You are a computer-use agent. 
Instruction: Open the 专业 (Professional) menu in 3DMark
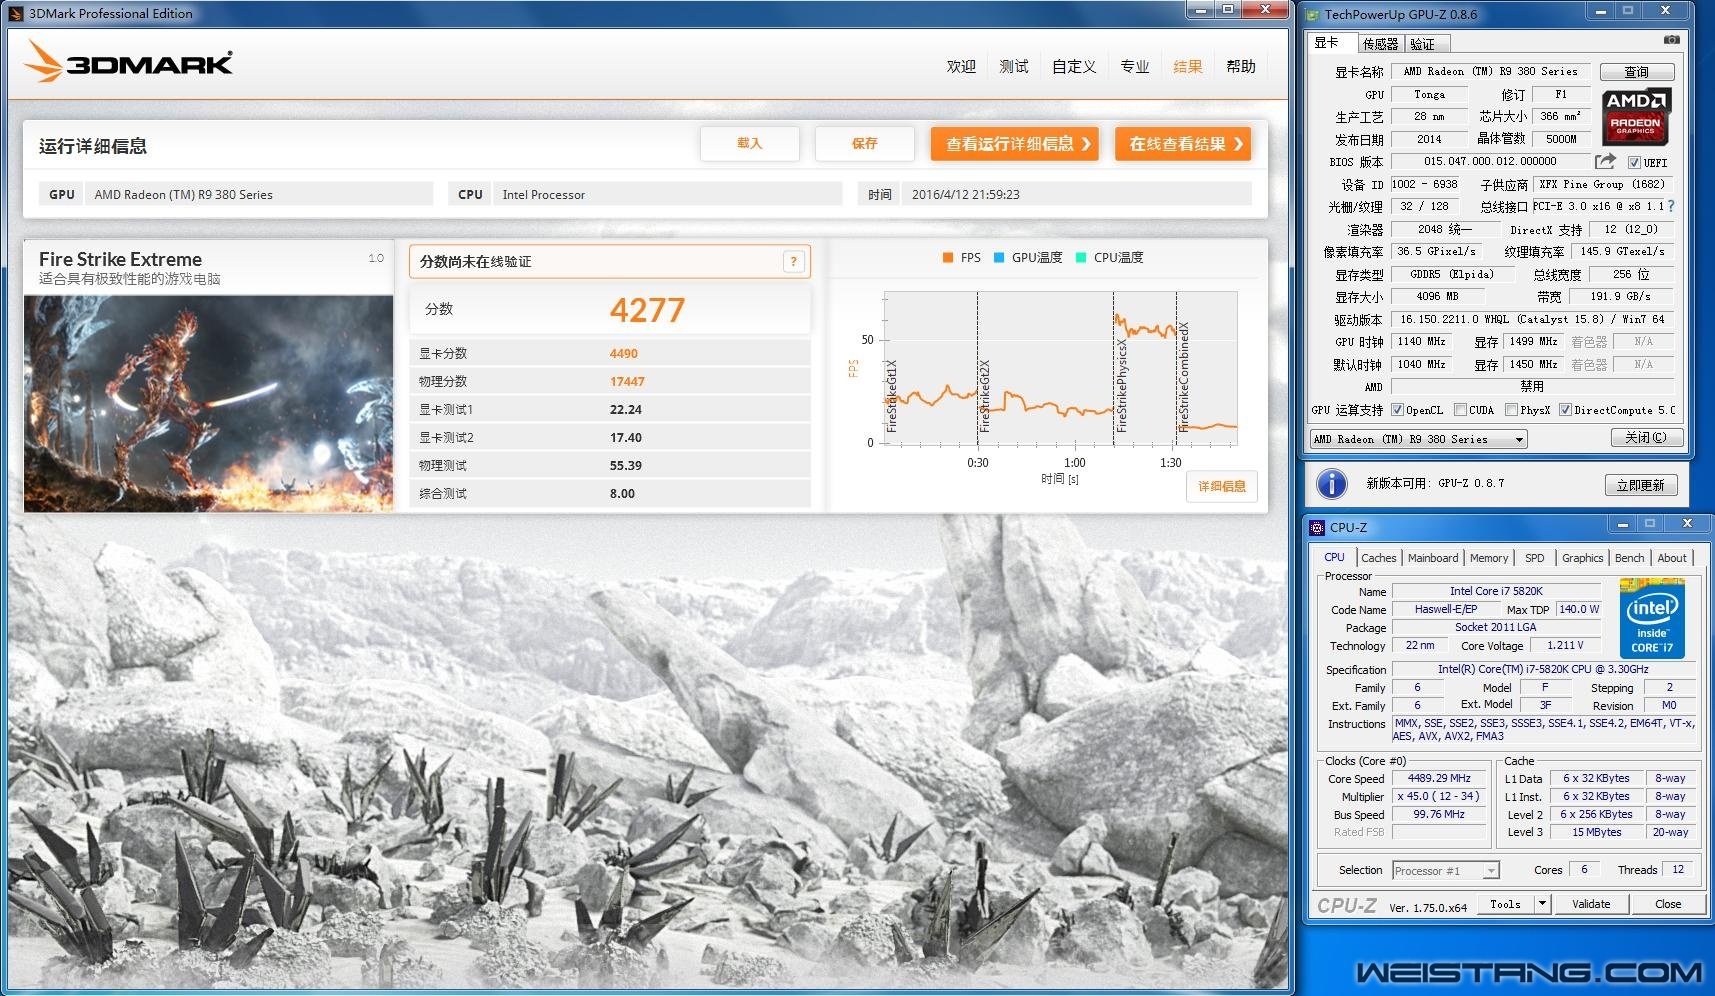[1135, 66]
